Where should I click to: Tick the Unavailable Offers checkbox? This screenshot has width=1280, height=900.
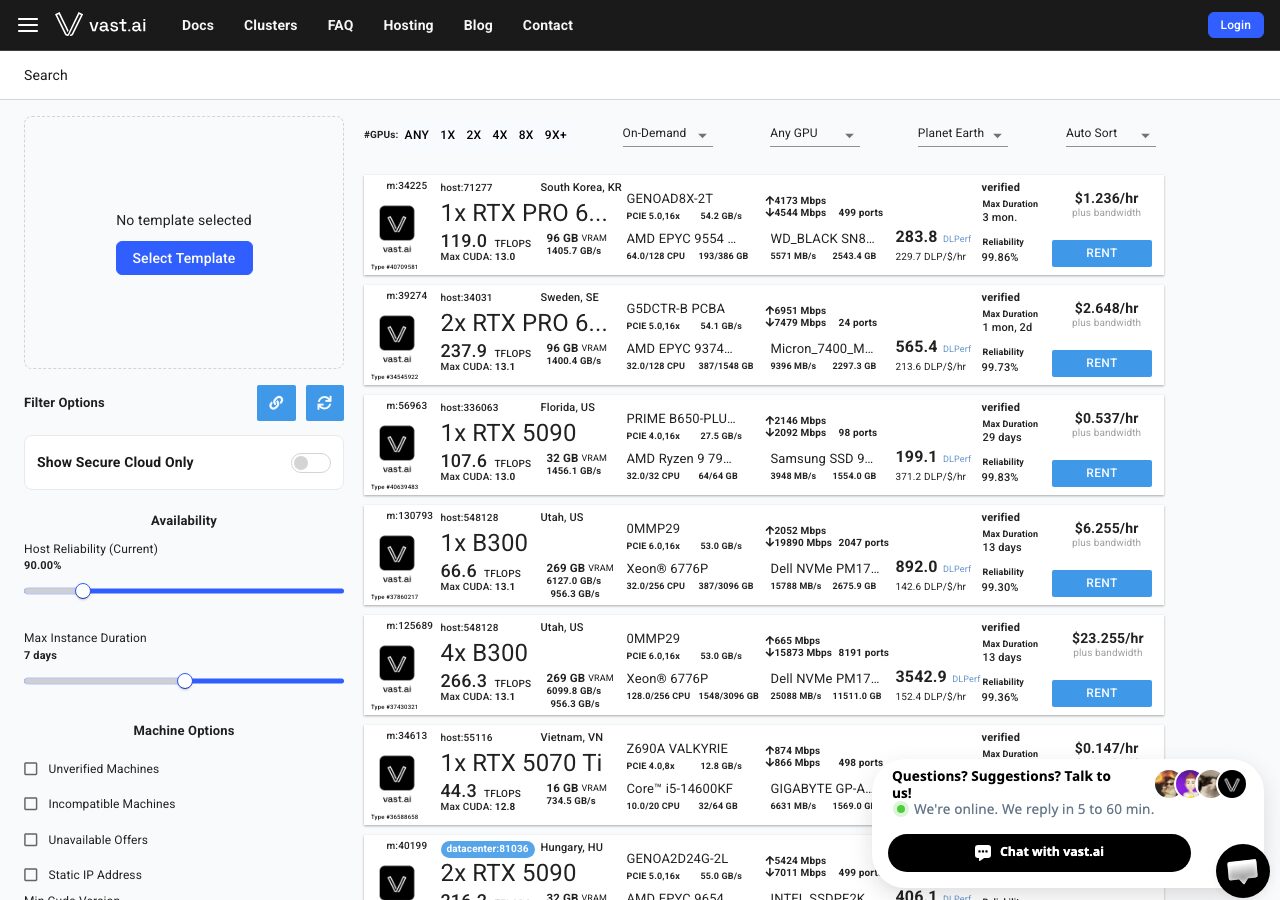(31, 840)
